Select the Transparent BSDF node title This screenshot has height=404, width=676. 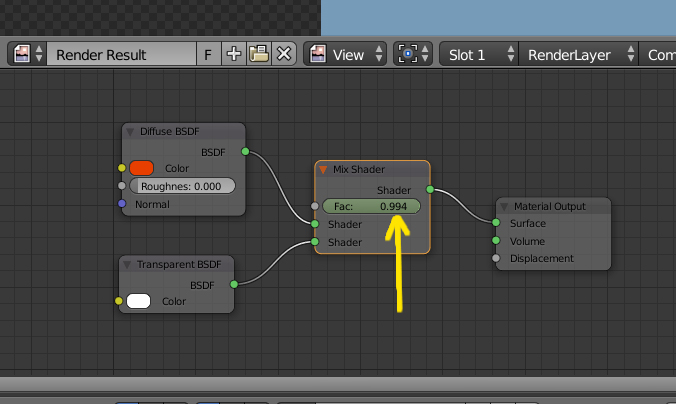[179, 264]
